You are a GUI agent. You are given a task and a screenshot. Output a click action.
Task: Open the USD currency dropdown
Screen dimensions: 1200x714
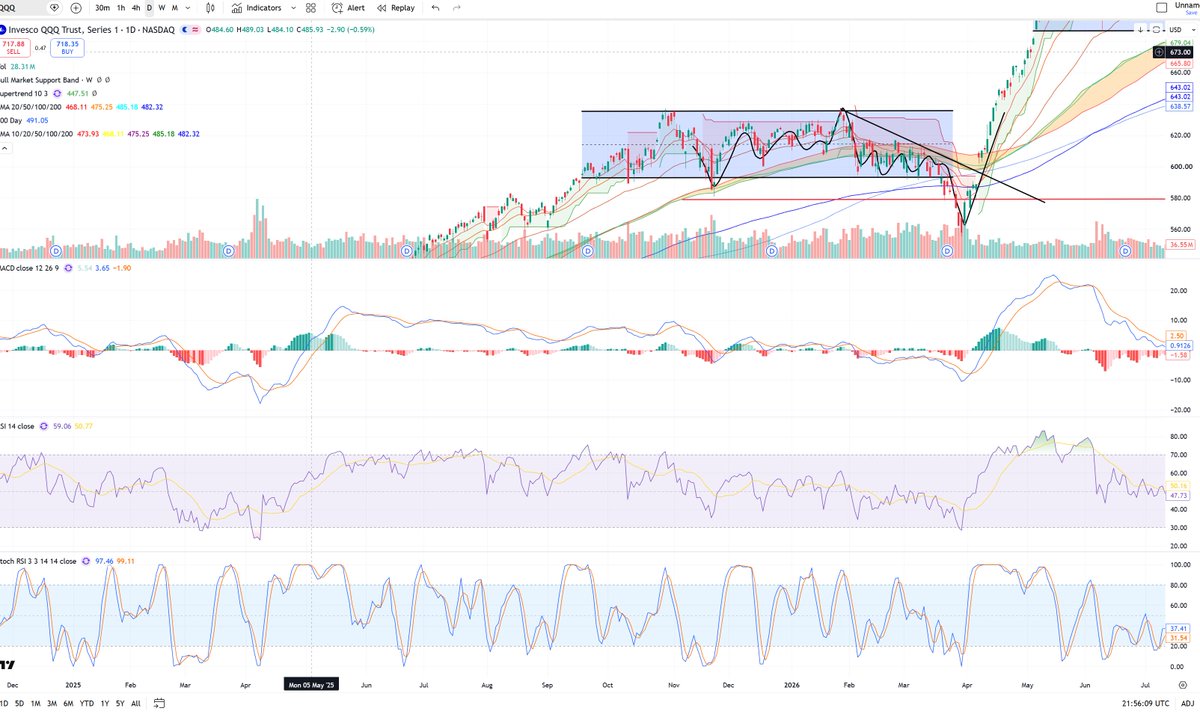pyautogui.click(x=1180, y=30)
